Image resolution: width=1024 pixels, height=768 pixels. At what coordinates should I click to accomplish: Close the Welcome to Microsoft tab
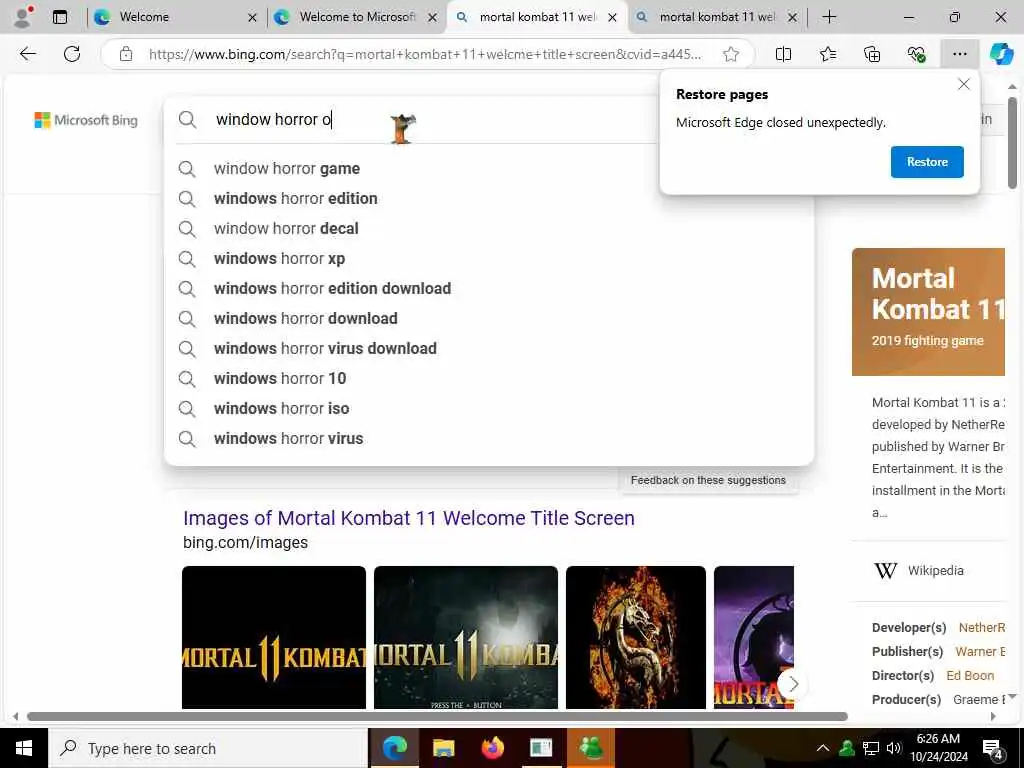pyautogui.click(x=432, y=18)
